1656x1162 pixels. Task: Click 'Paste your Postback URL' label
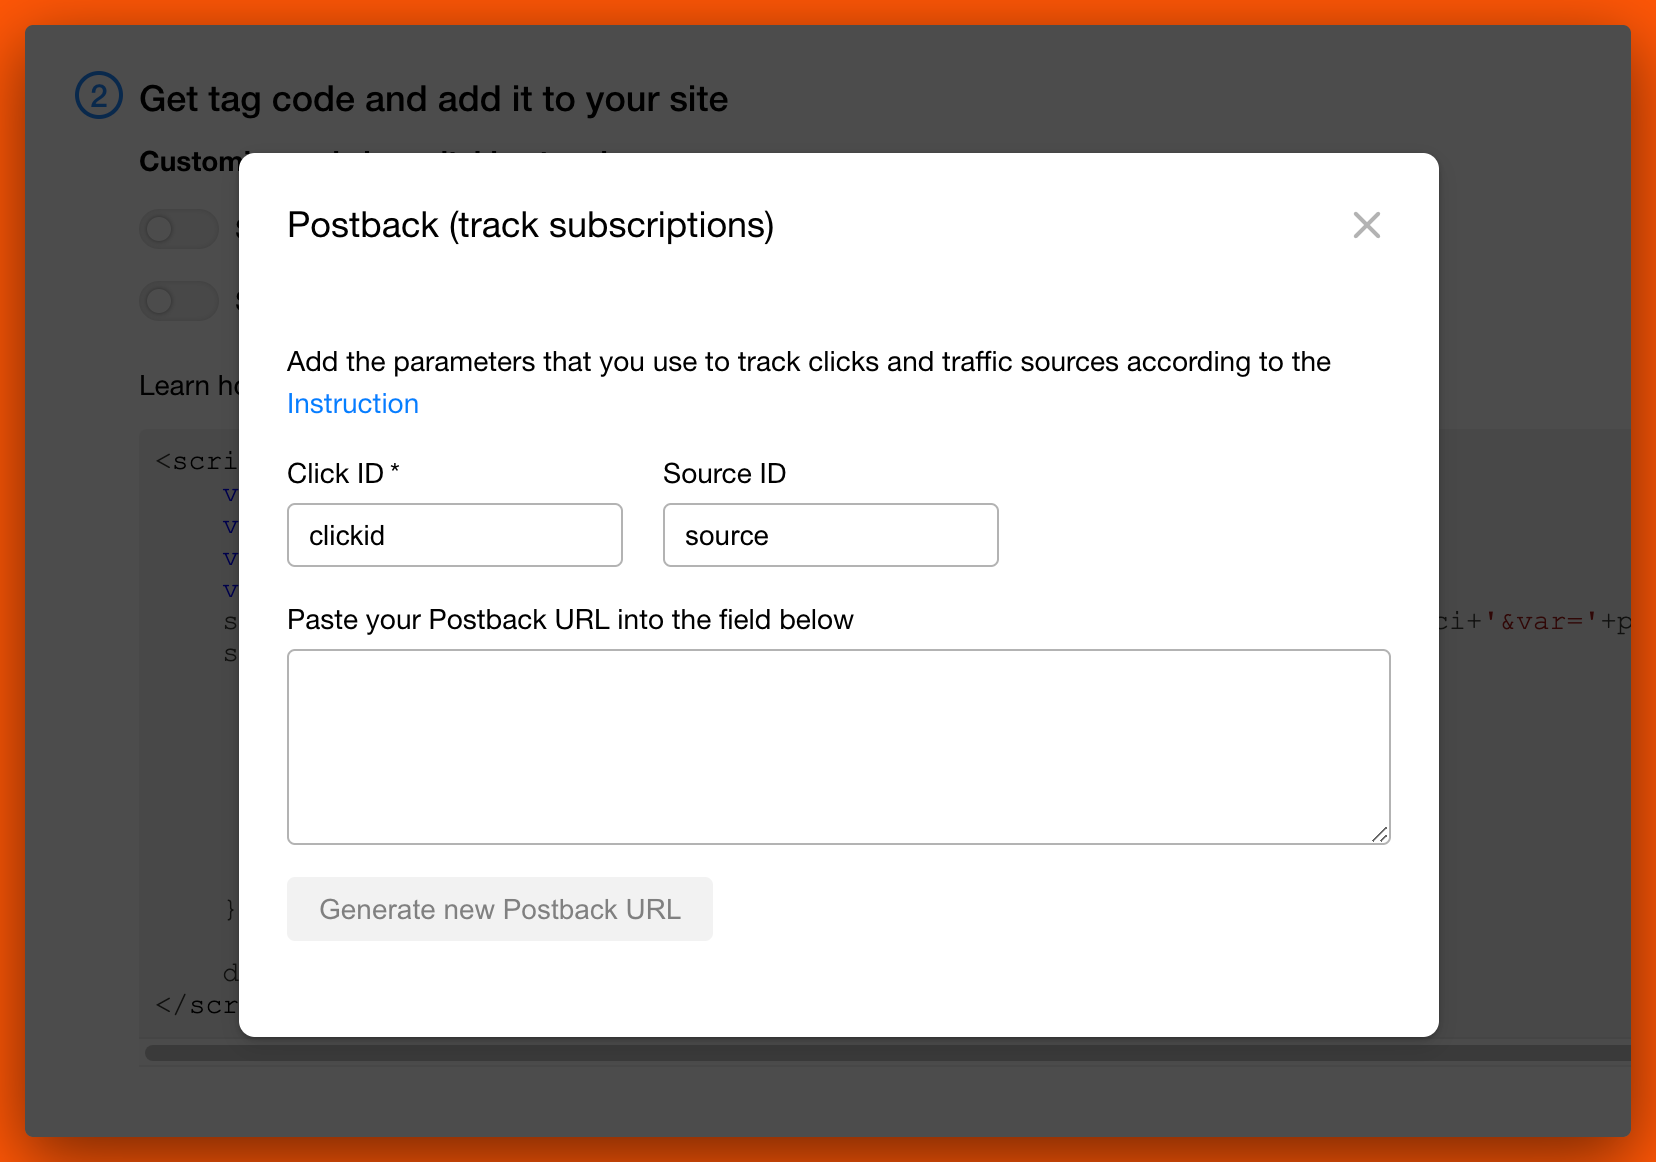(570, 620)
